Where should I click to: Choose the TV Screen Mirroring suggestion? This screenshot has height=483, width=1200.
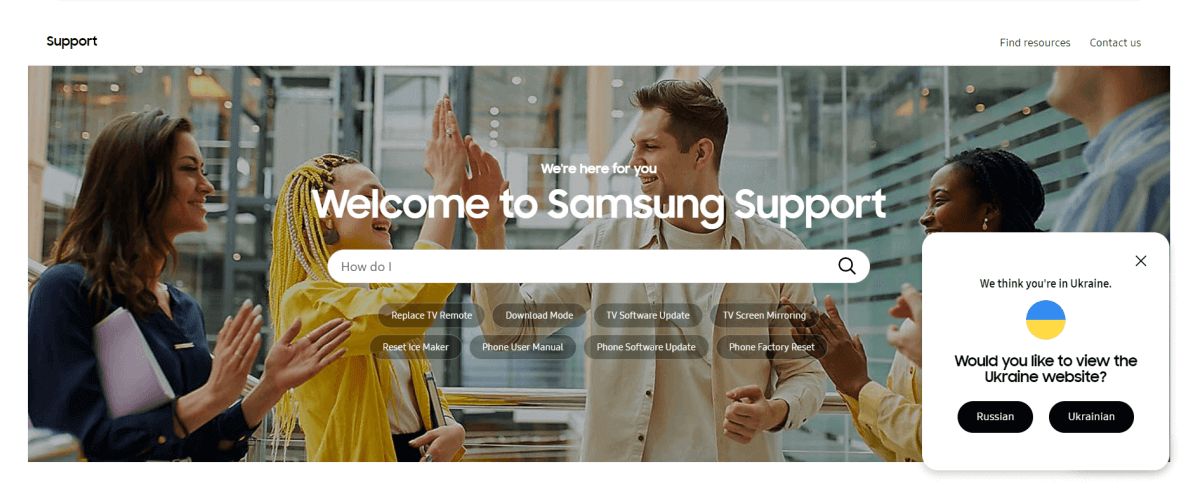point(764,315)
